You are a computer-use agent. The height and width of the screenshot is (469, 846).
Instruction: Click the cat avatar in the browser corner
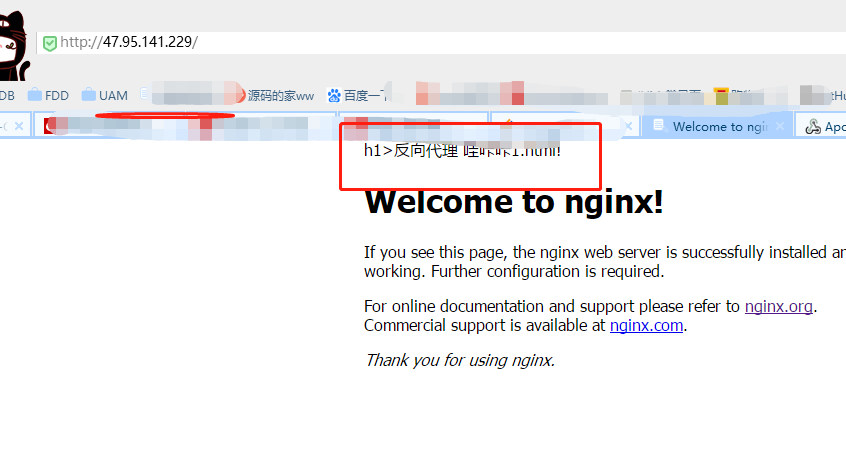click(x=13, y=46)
